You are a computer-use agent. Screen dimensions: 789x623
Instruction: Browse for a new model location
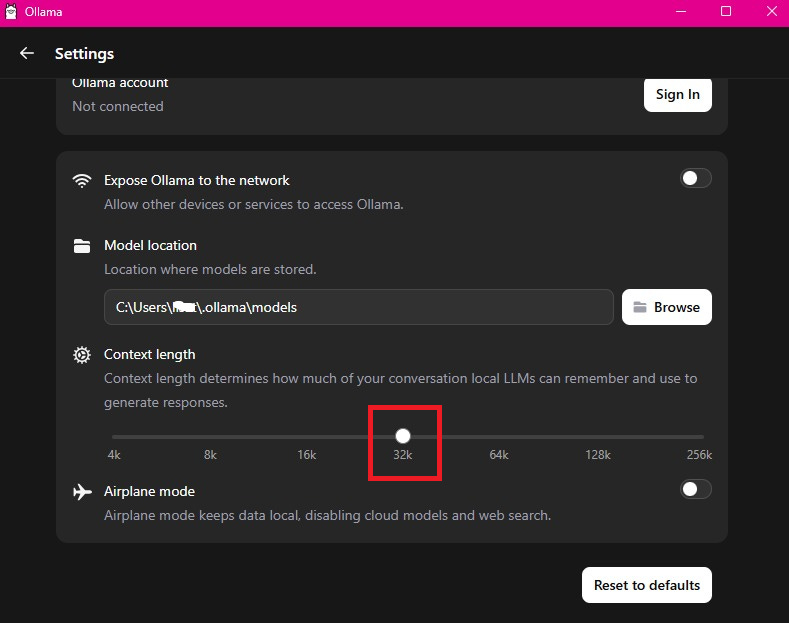coord(666,307)
